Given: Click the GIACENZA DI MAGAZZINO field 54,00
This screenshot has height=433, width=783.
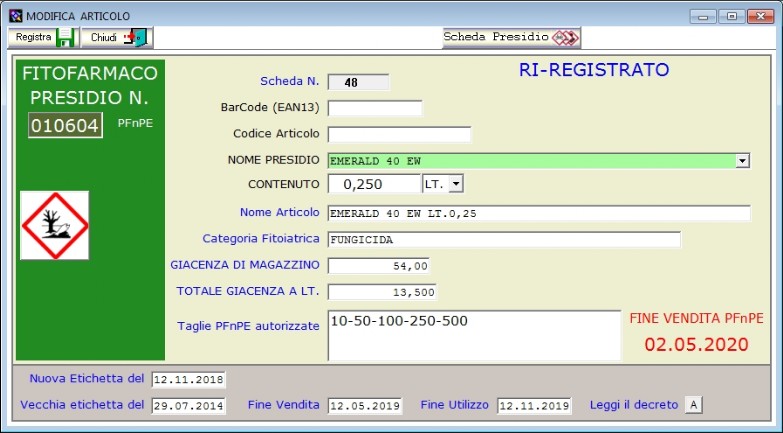Looking at the screenshot, I should click(x=379, y=266).
